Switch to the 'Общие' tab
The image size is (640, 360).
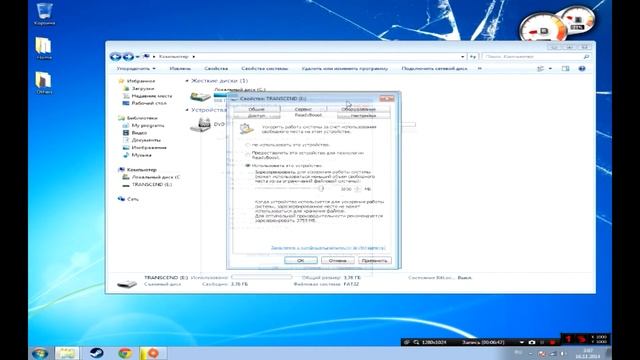click(256, 109)
